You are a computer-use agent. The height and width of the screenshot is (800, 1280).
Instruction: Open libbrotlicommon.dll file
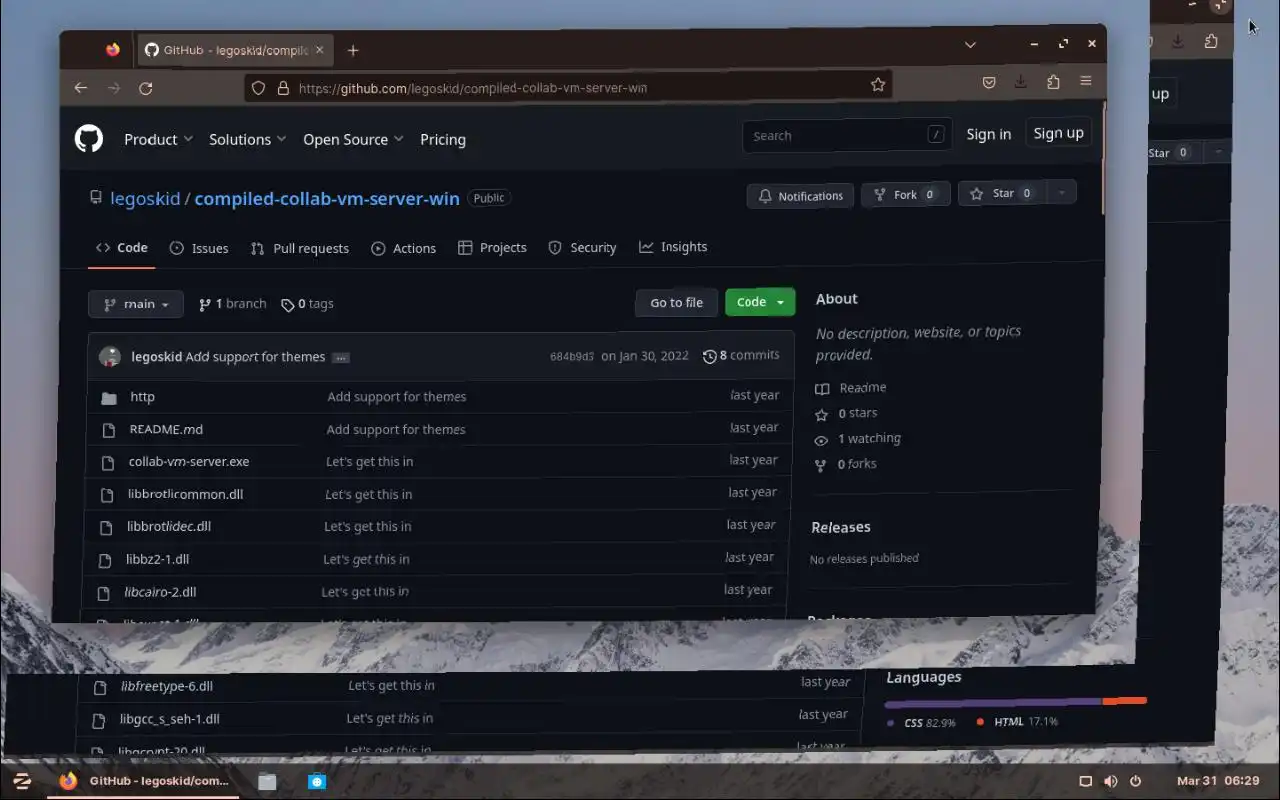click(x=185, y=494)
